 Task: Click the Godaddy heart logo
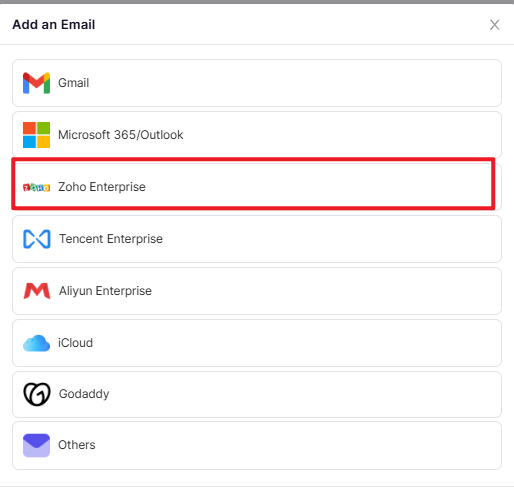tap(37, 394)
